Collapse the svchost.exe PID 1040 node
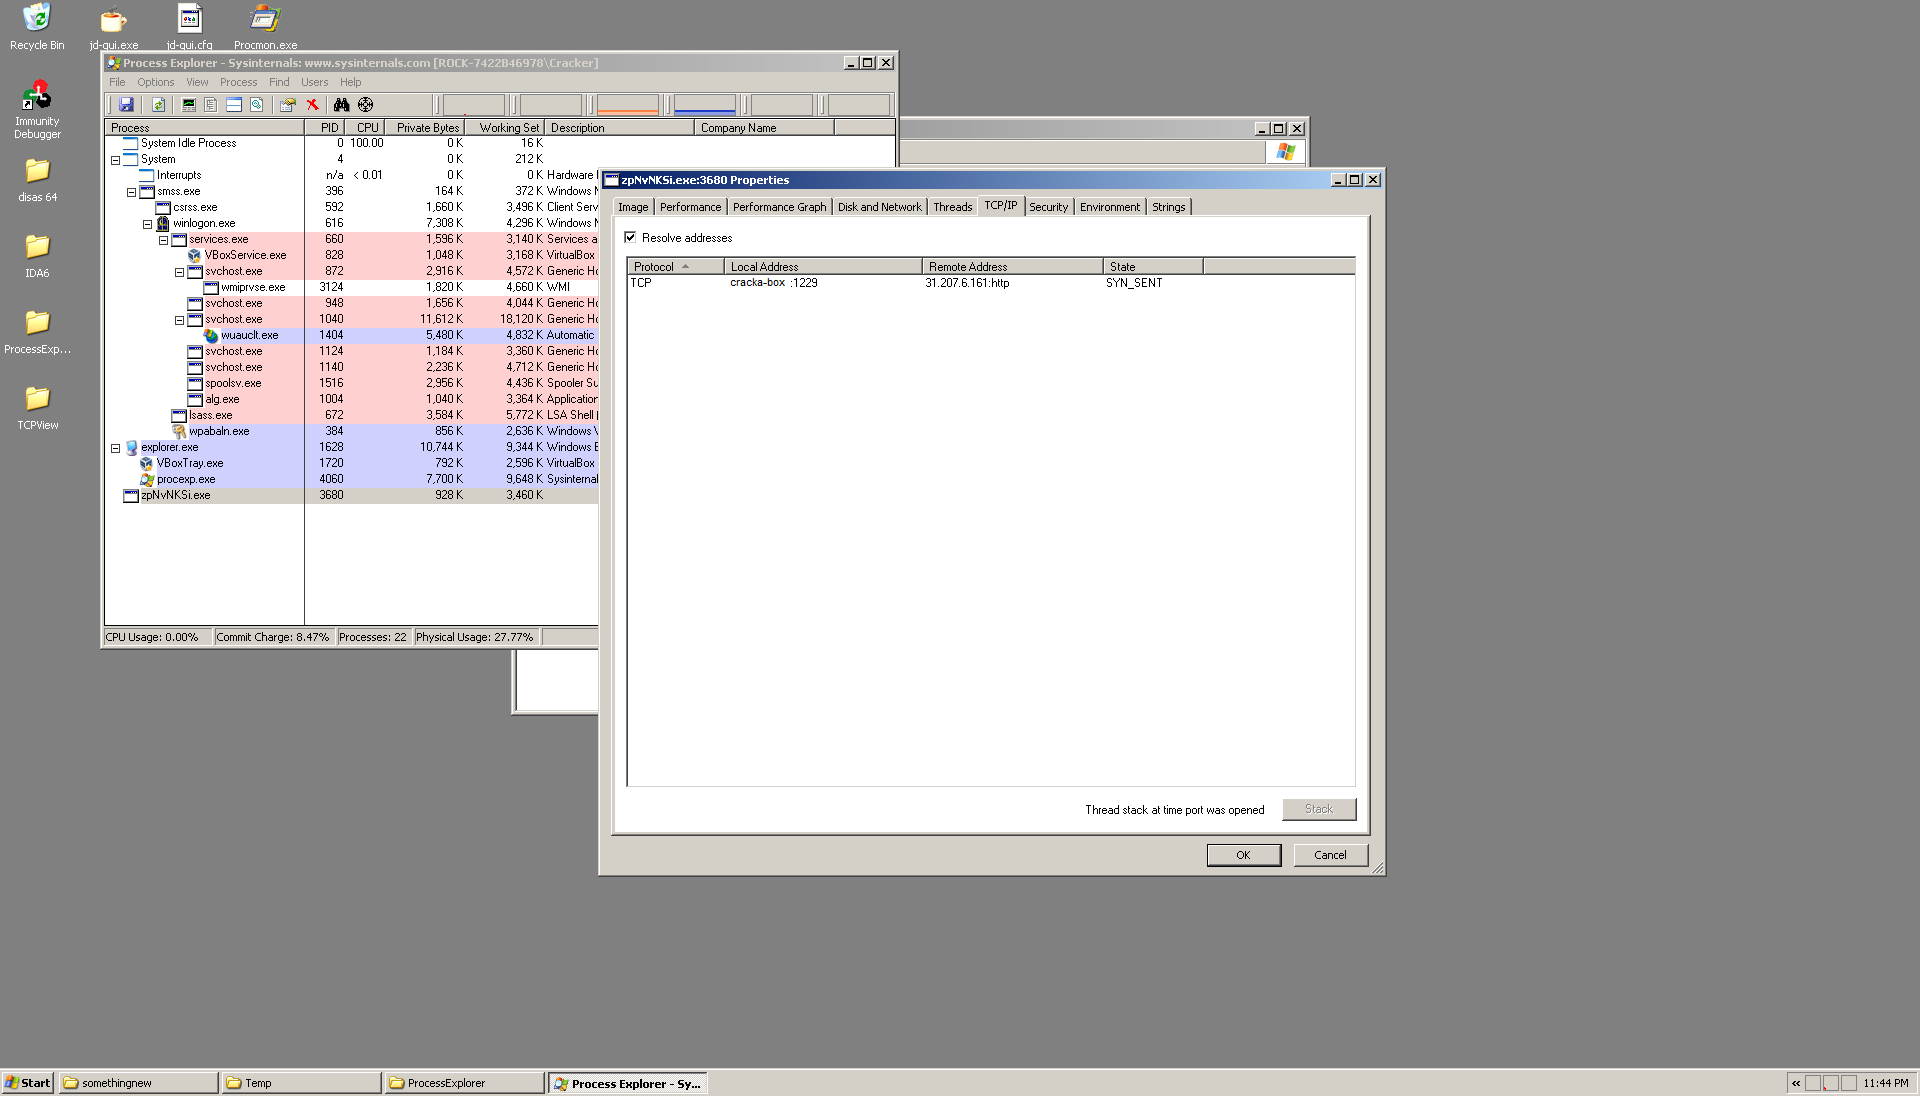The image size is (1920, 1096). (x=179, y=320)
